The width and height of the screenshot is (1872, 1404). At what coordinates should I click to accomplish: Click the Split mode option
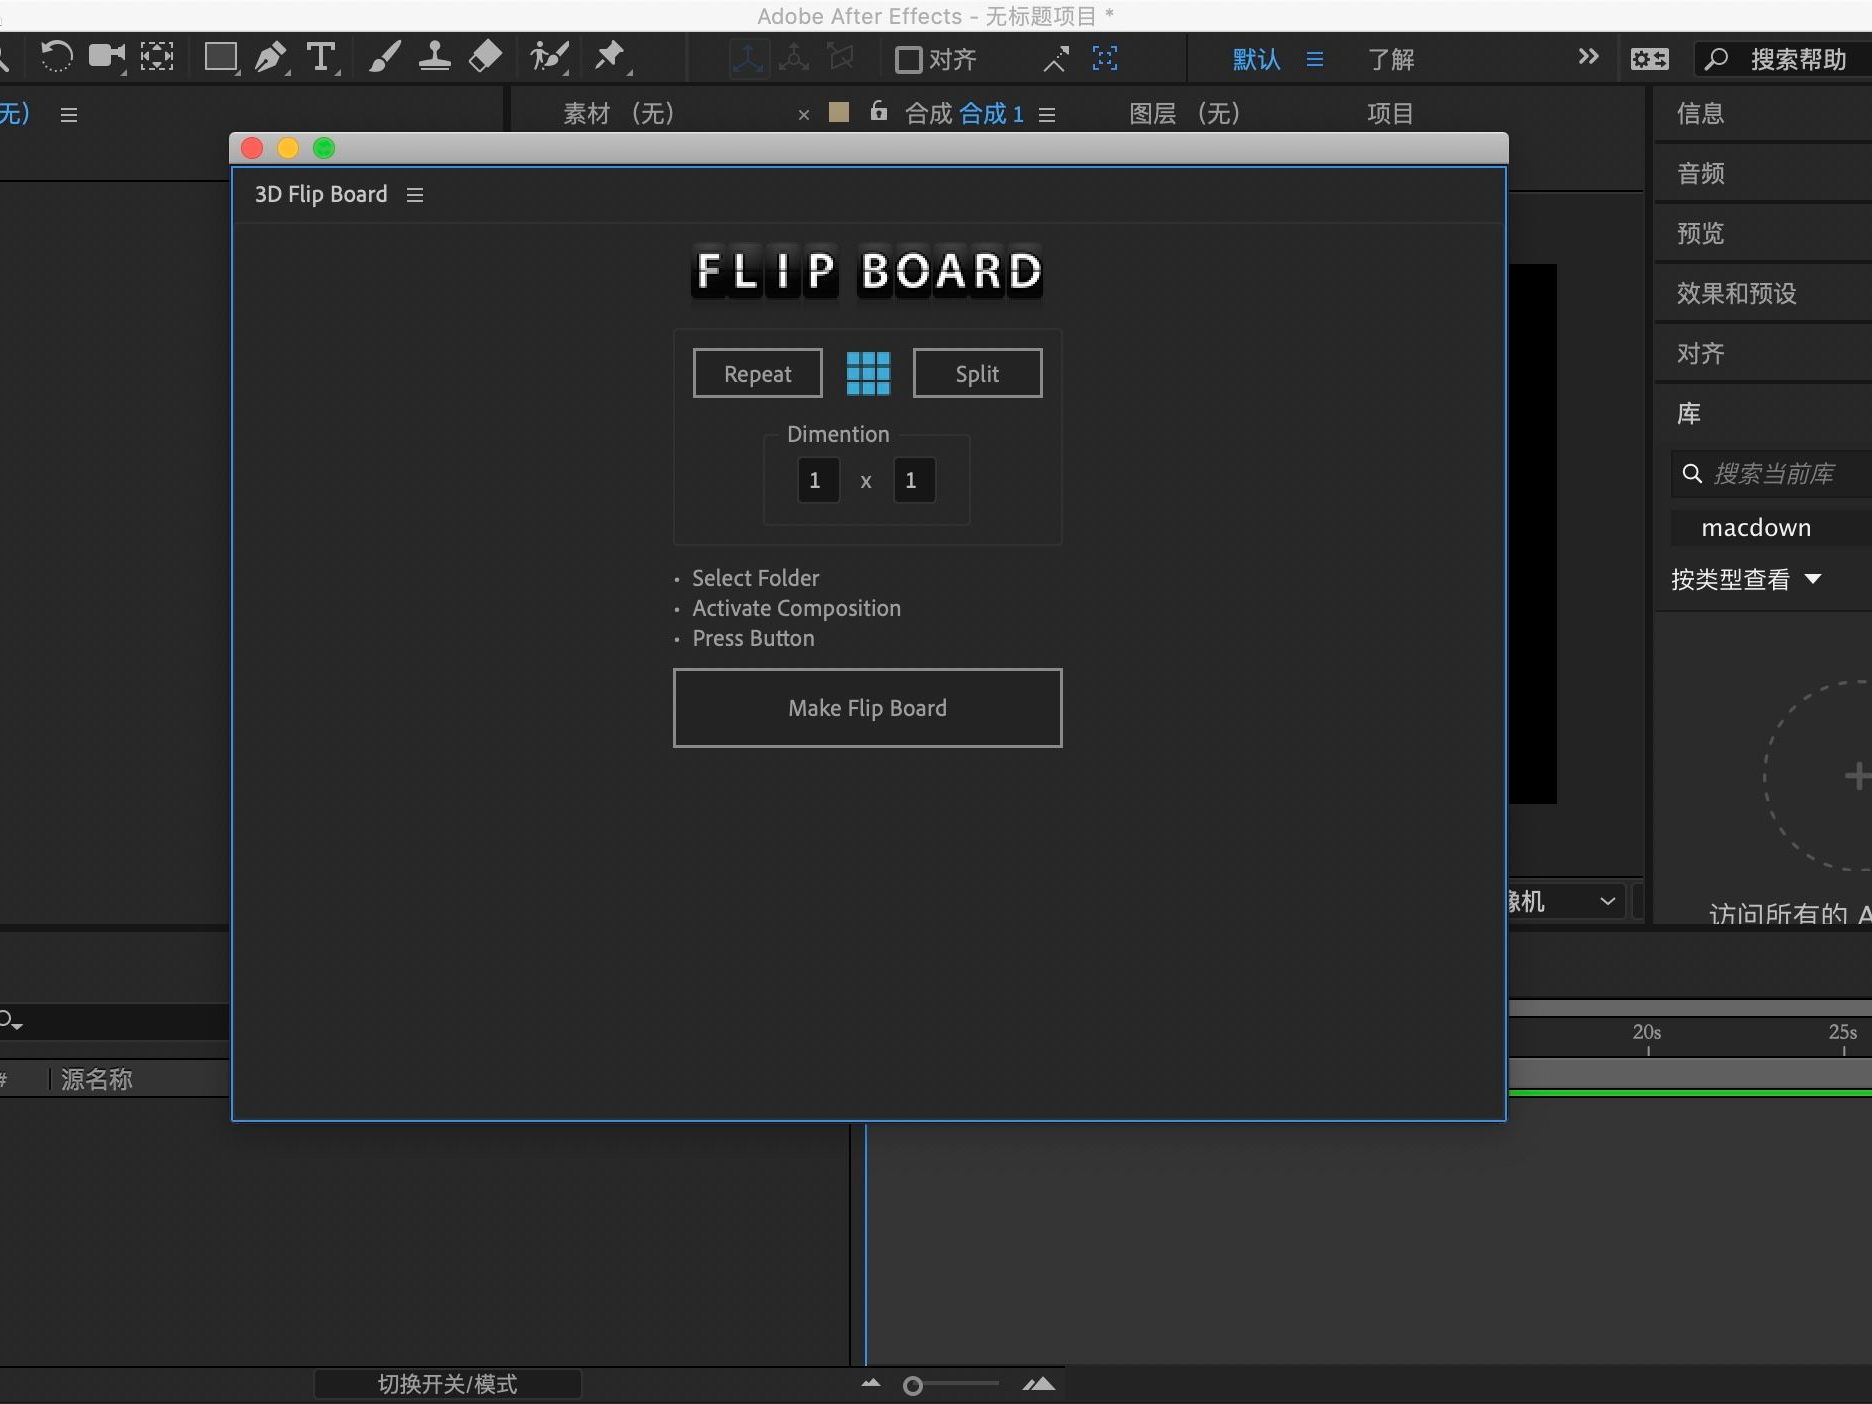click(x=977, y=373)
